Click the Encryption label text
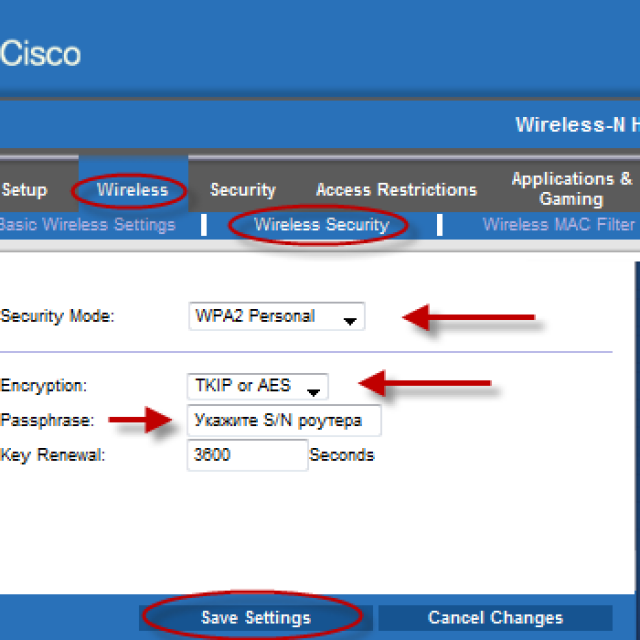Image resolution: width=640 pixels, height=640 pixels. [x=43, y=386]
